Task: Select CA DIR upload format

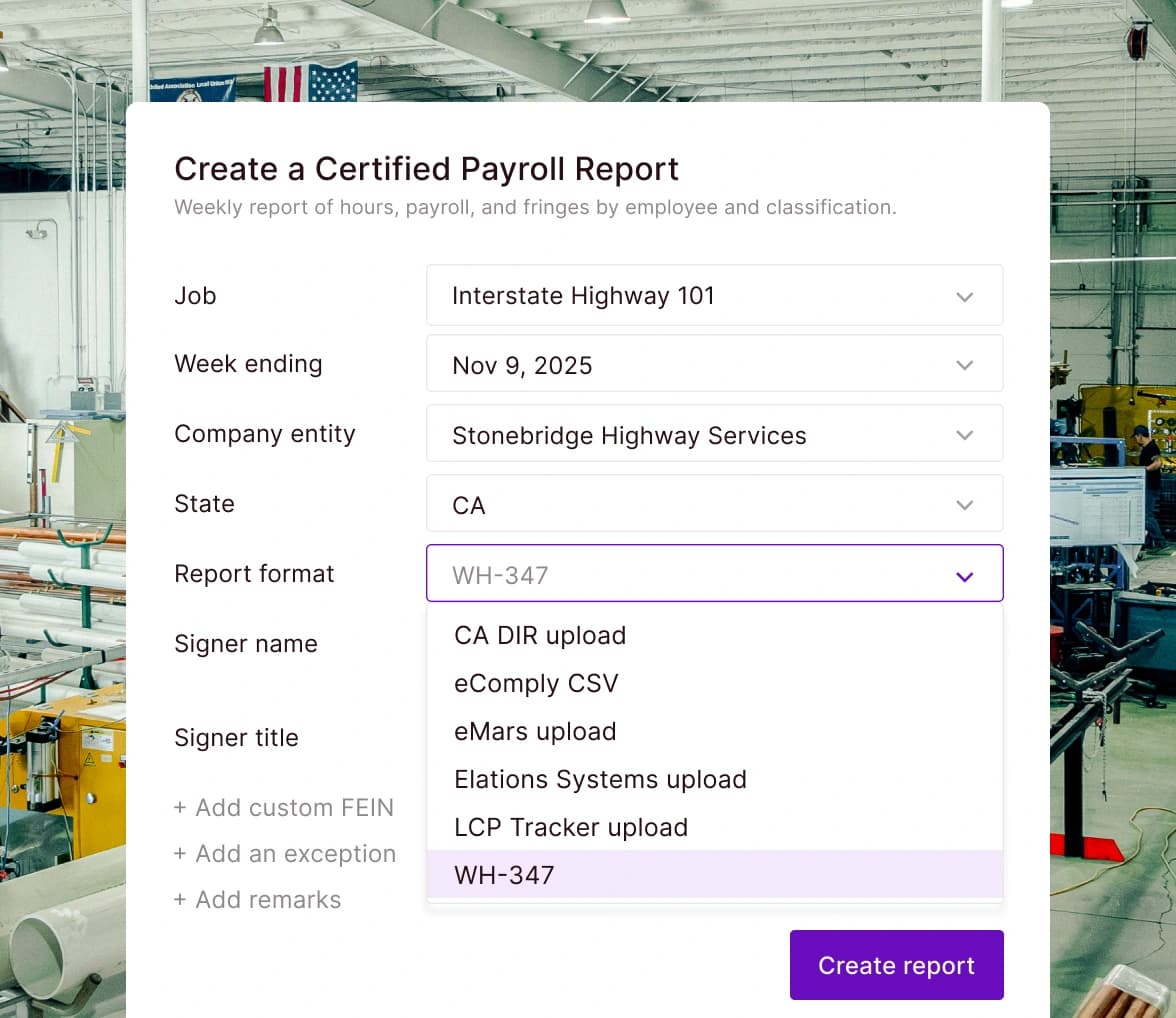Action: (x=714, y=635)
